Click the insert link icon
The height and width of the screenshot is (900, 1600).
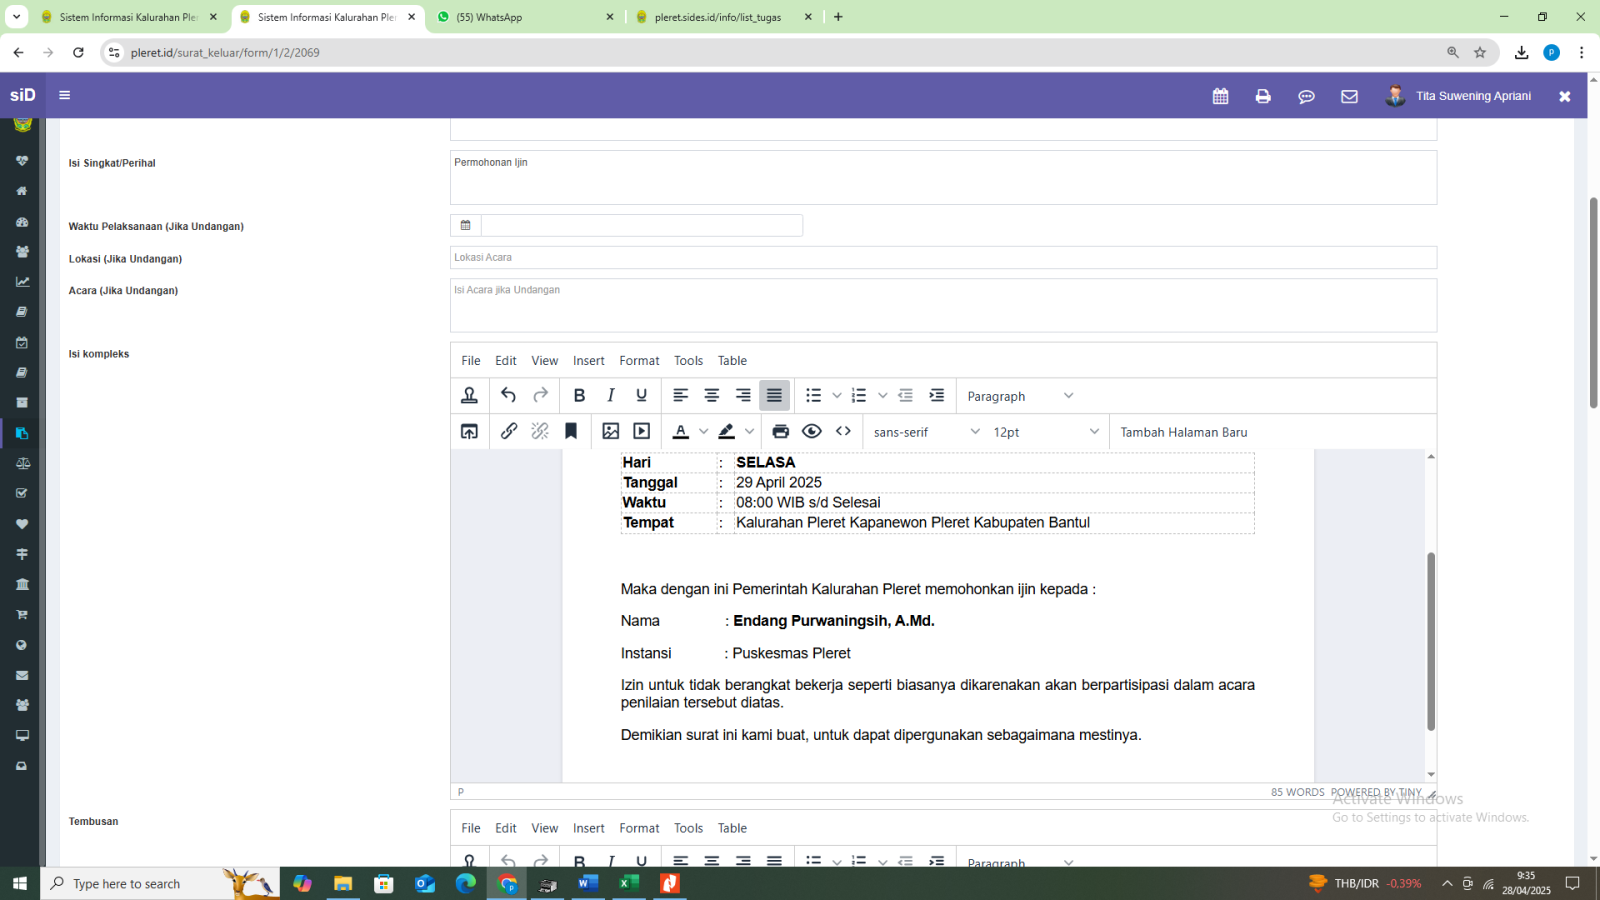pyautogui.click(x=509, y=432)
